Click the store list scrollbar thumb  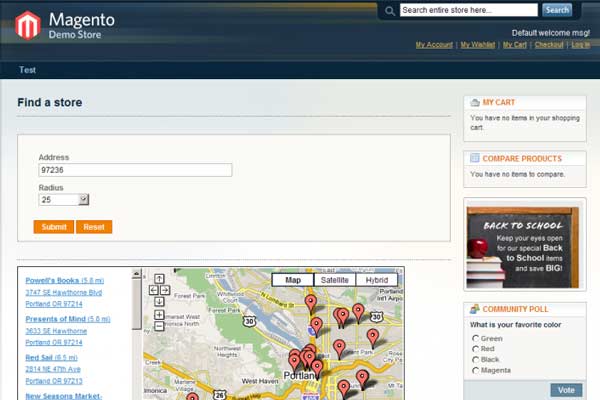(136, 304)
